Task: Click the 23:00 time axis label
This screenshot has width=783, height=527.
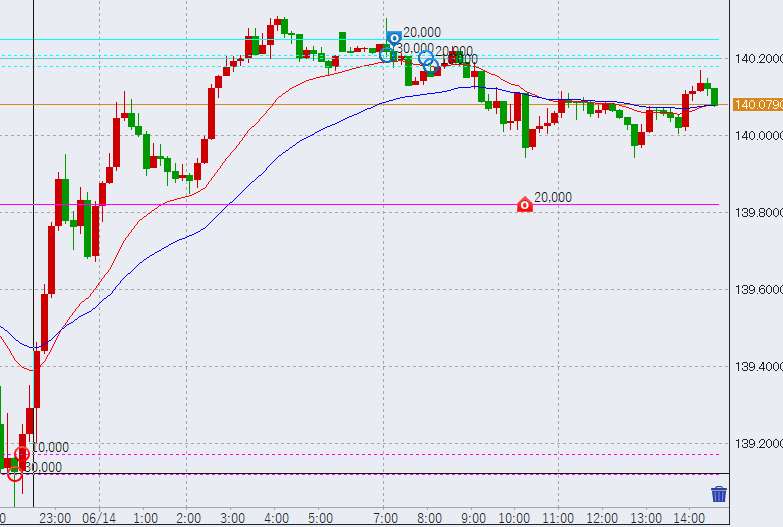Action: click(55, 518)
